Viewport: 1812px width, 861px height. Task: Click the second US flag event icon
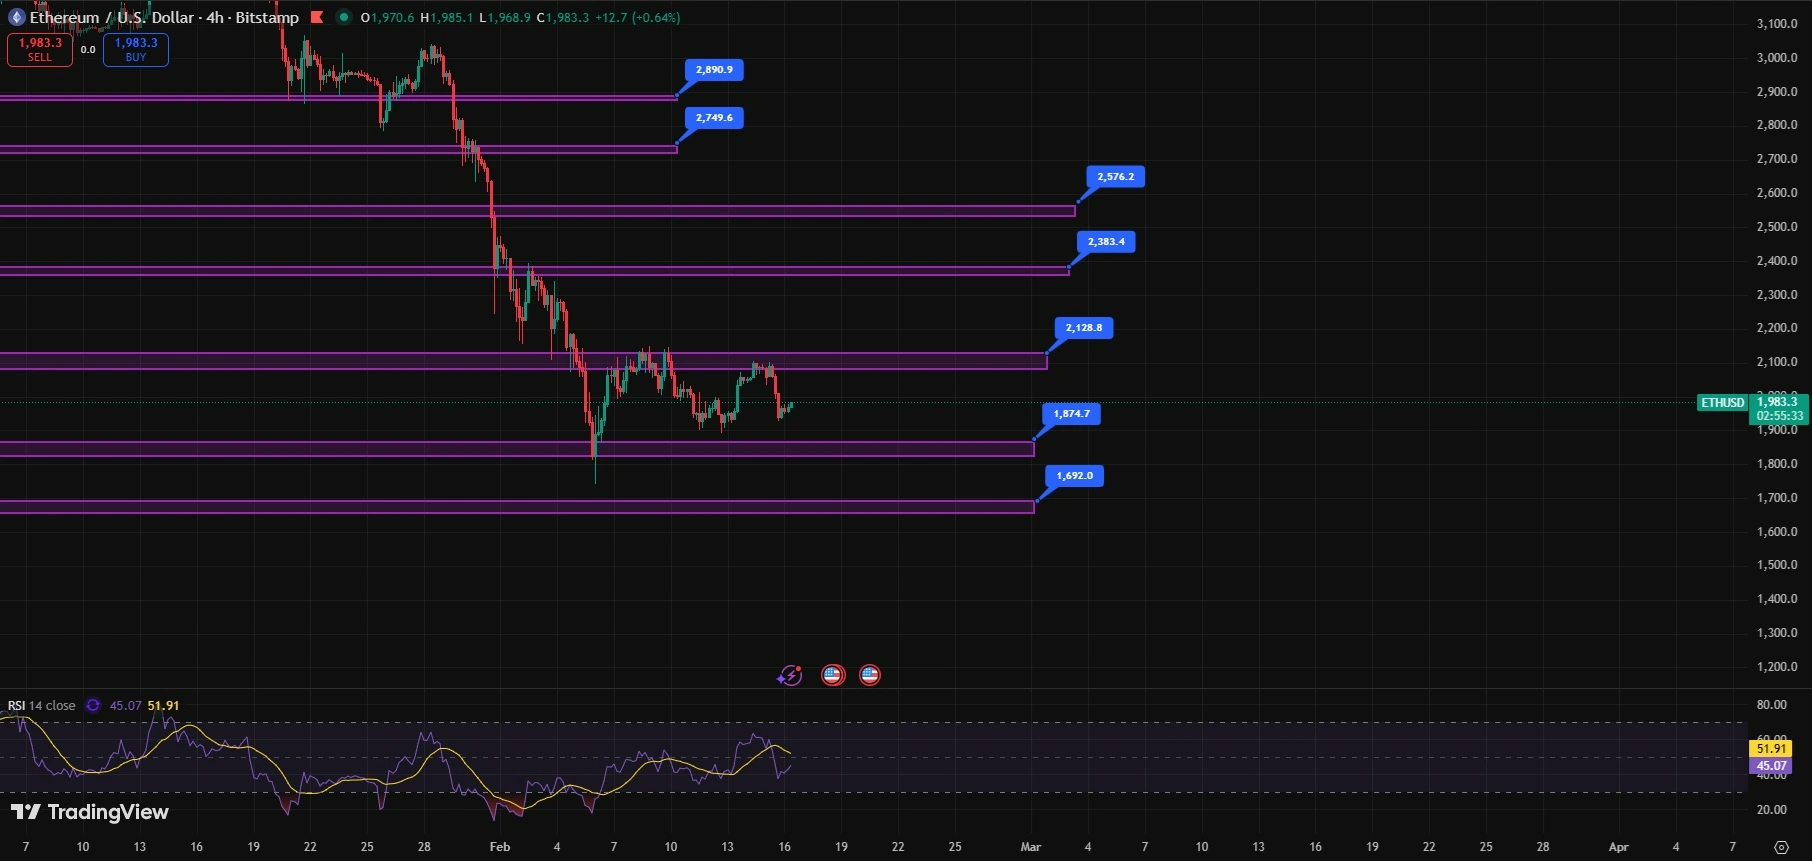[x=870, y=675]
